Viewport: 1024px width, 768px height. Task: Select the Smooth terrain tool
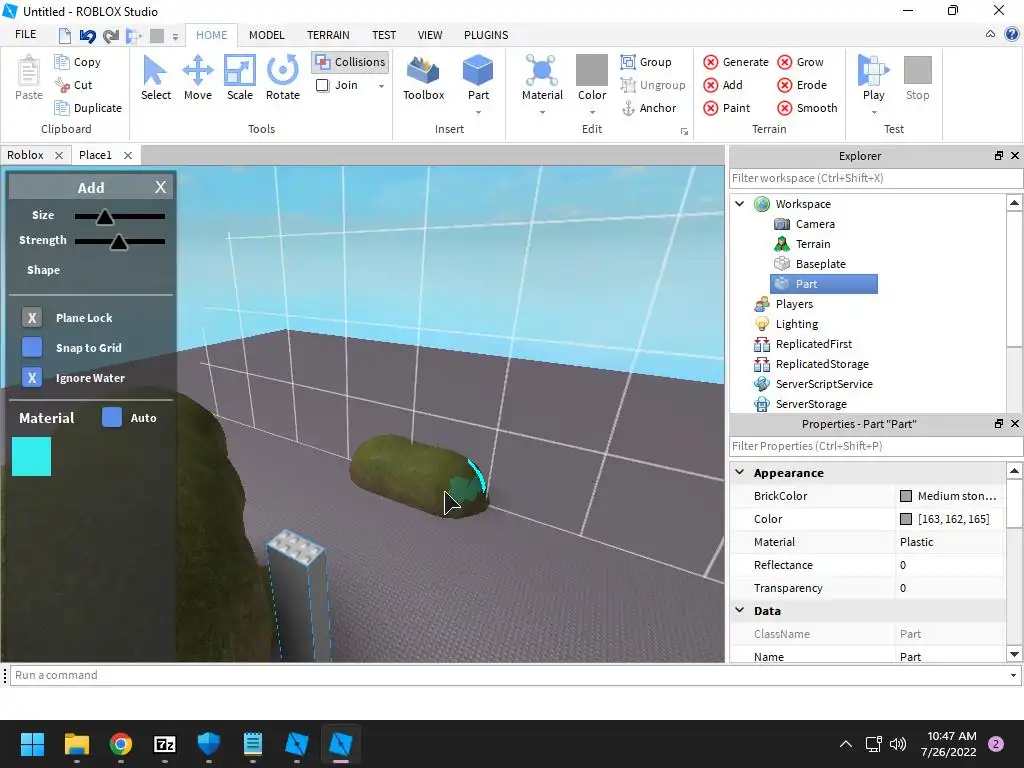tap(807, 108)
